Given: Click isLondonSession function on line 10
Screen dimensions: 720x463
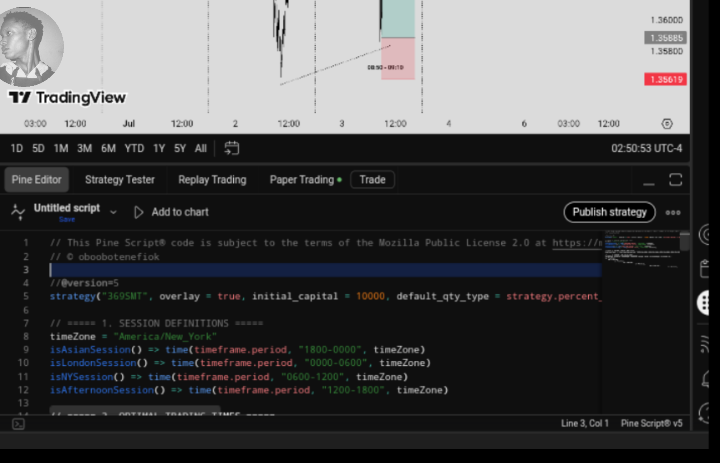Looking at the screenshot, I should pyautogui.click(x=93, y=363).
